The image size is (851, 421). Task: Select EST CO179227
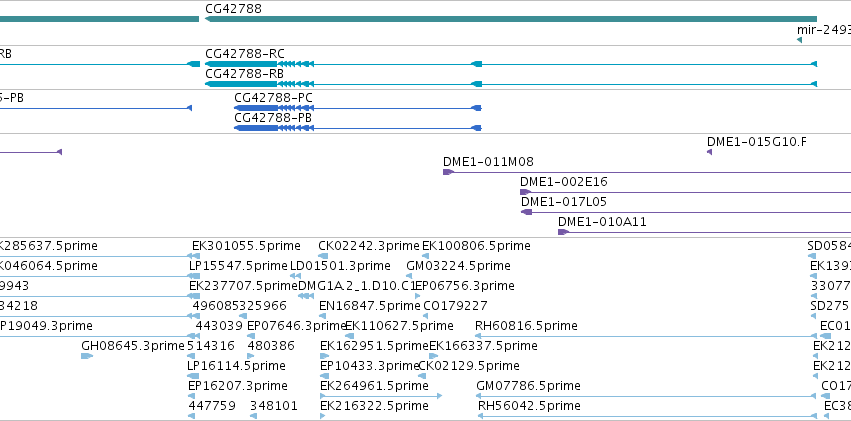click(455, 306)
